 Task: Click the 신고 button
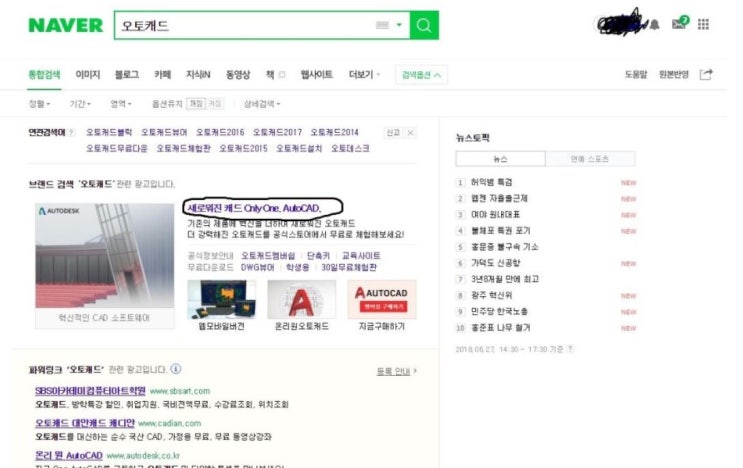coord(393,133)
